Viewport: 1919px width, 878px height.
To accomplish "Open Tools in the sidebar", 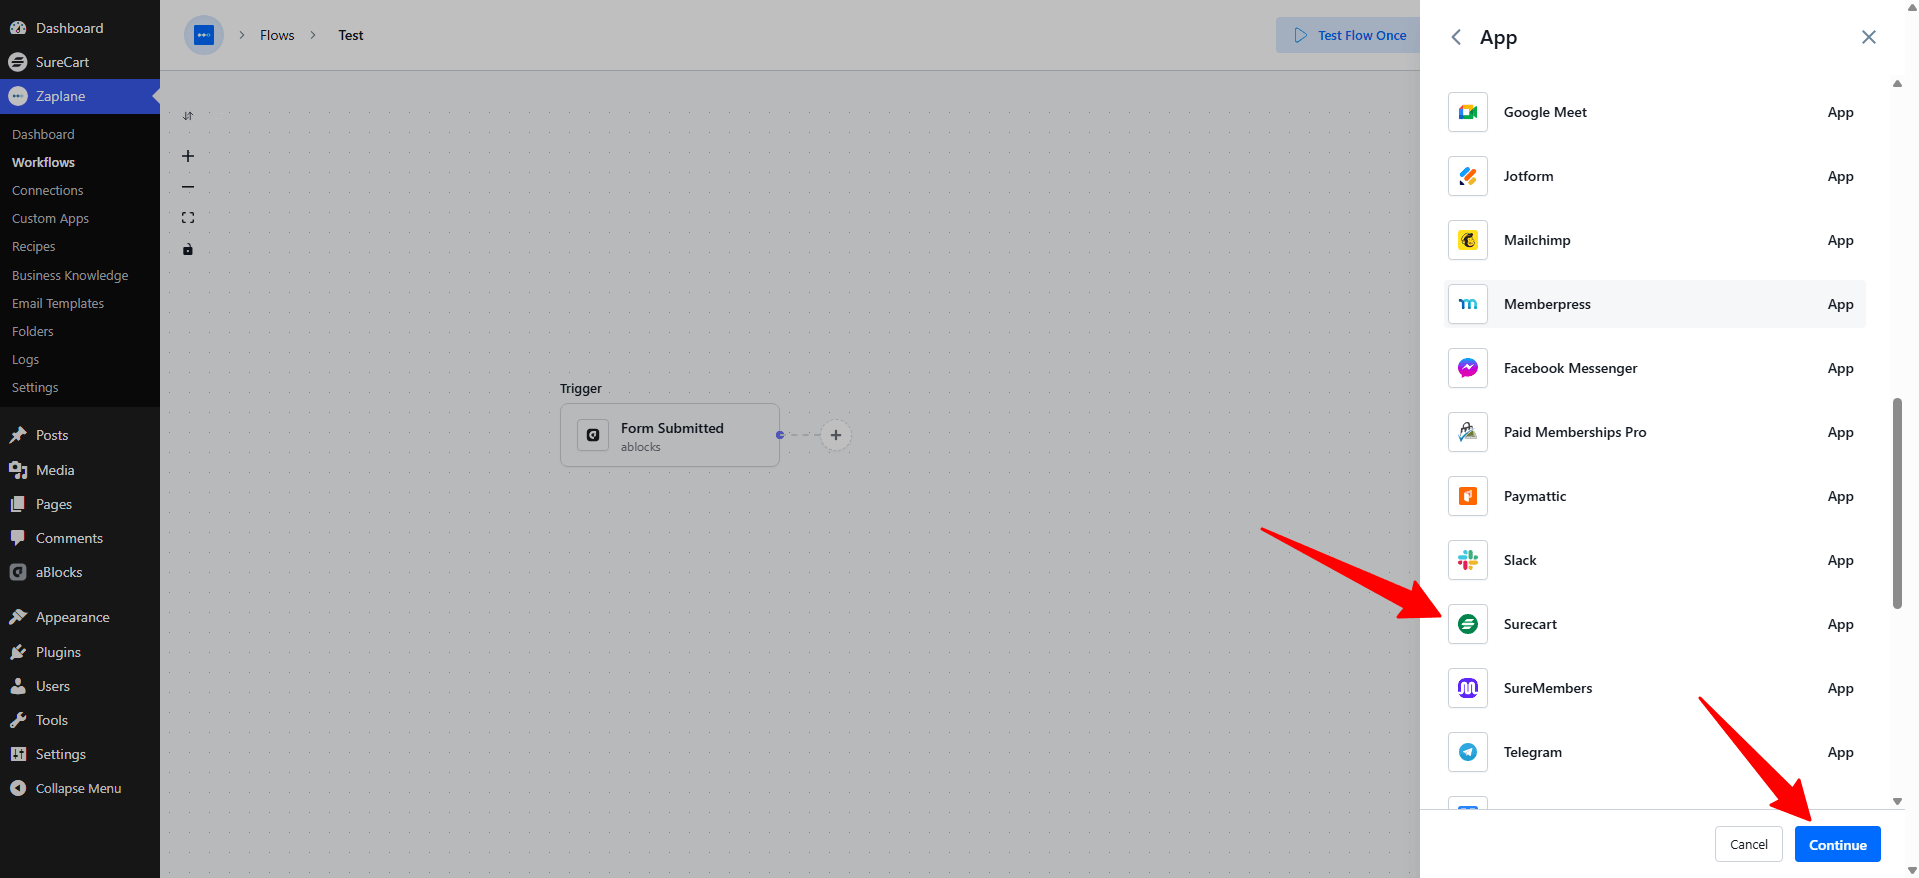I will (80, 720).
